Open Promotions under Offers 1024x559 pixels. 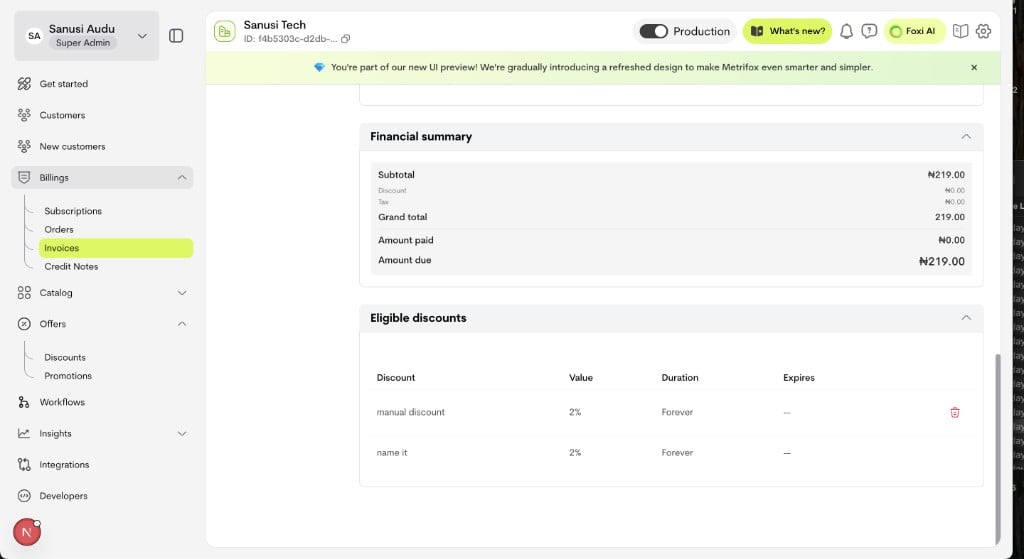click(68, 375)
